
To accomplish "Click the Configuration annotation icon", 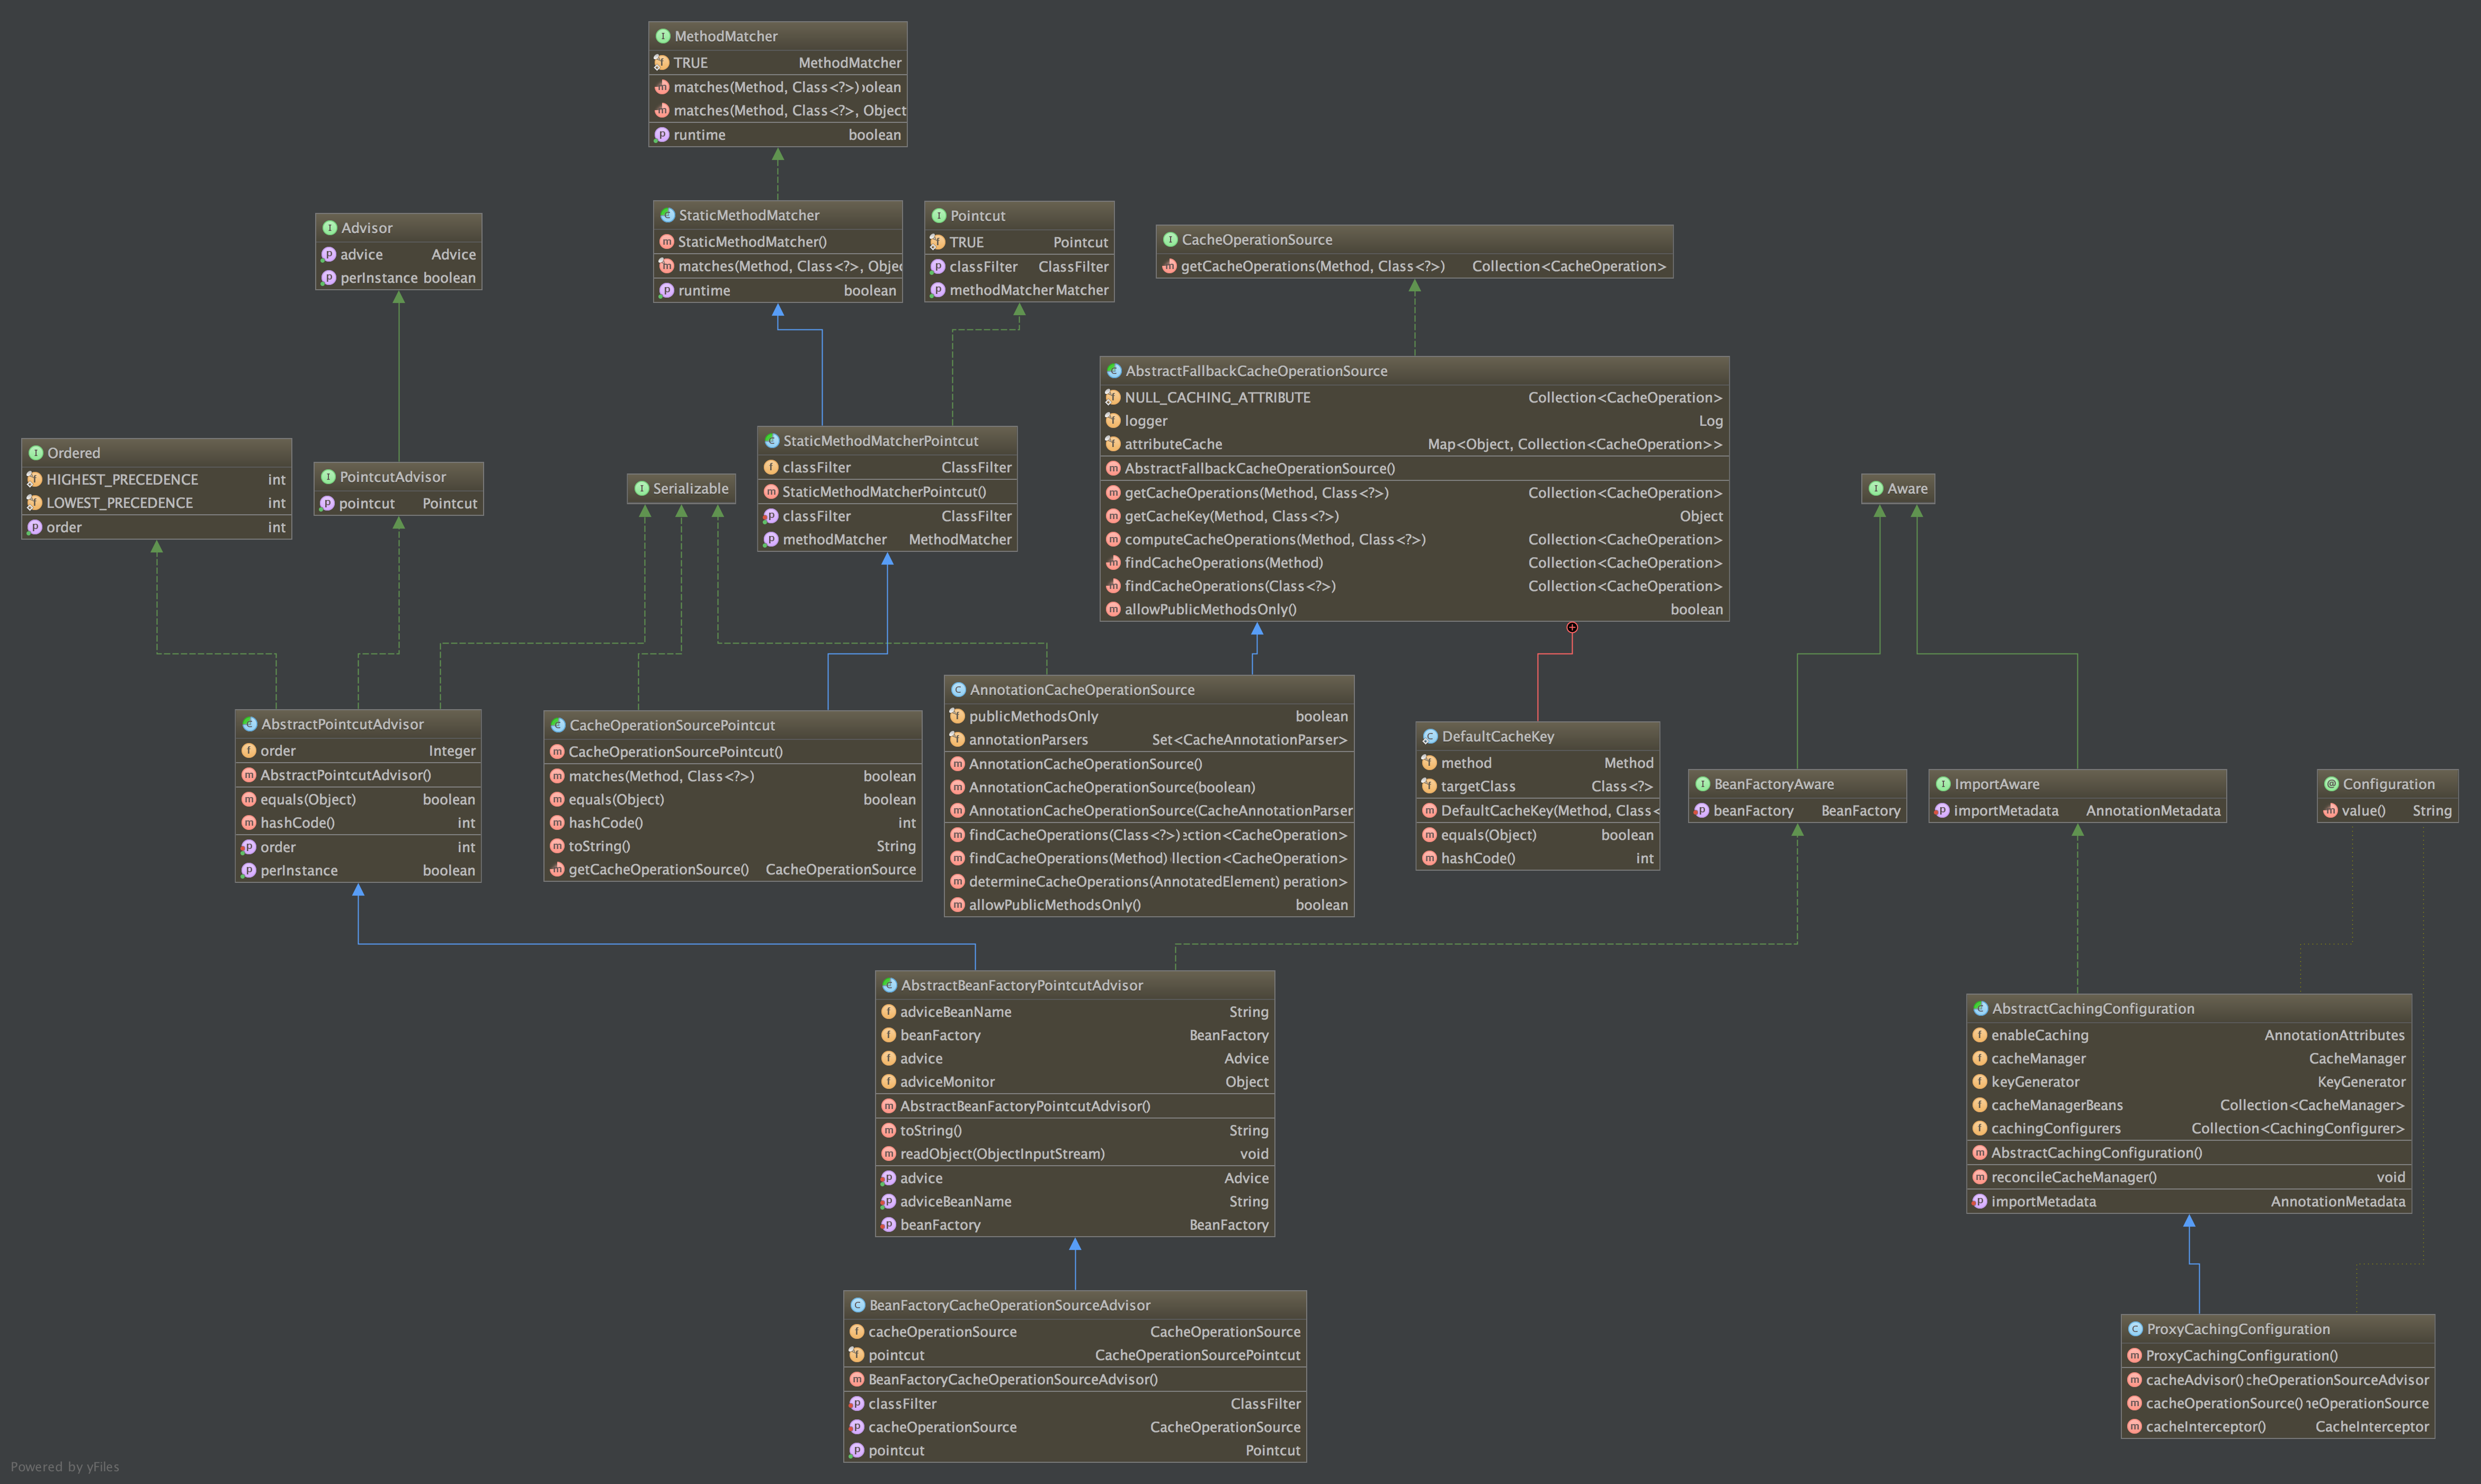I will point(2330,784).
